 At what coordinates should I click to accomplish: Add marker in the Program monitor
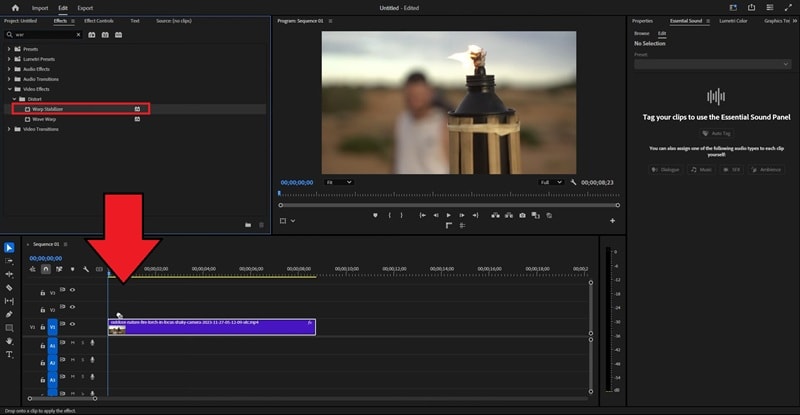coord(376,215)
